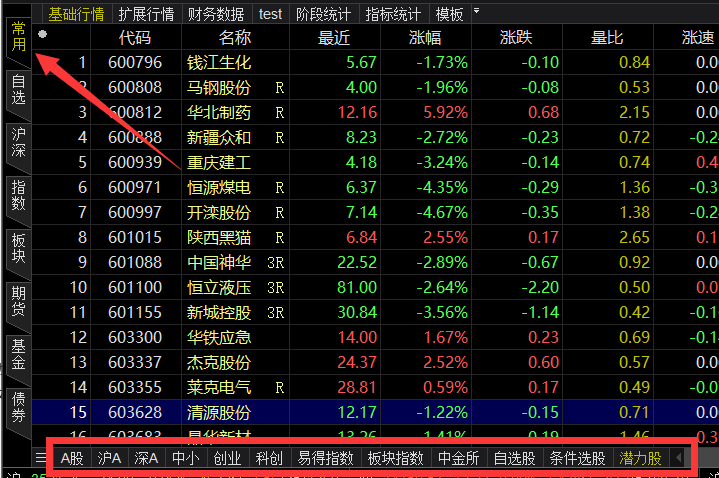Select stock 莱克电气

pyautogui.click(x=219, y=388)
